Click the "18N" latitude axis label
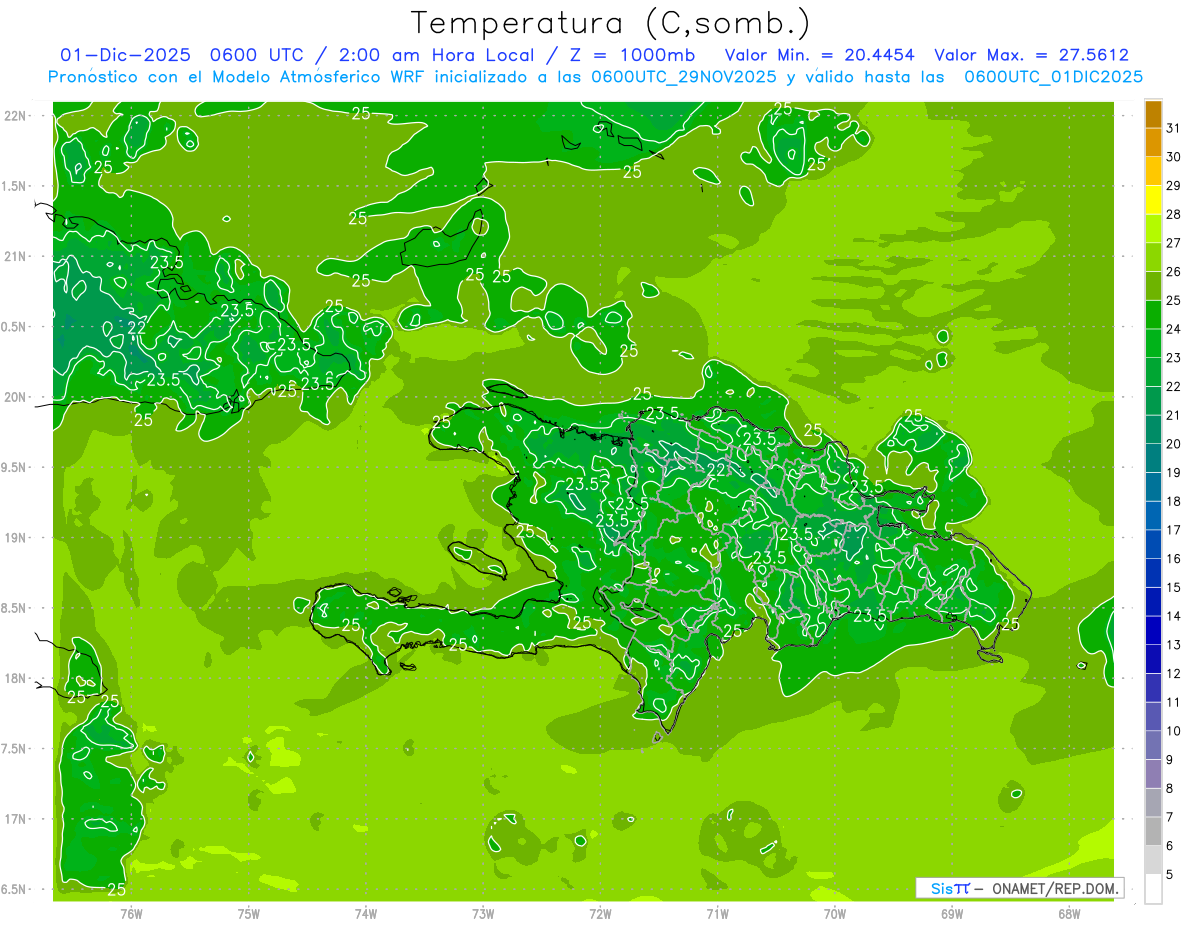1200x927 pixels. 14,678
